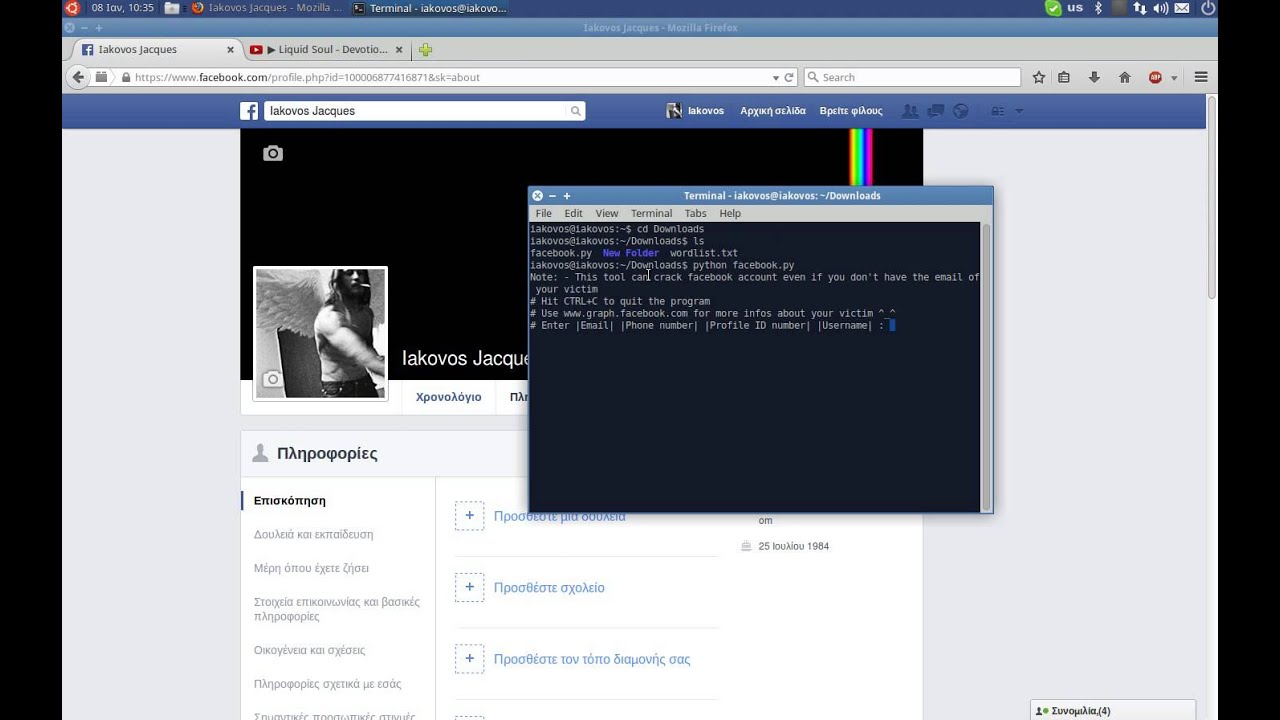Viewport: 1280px width, 720px height.
Task: Open the Ubuntu logo applications menu
Action: click(71, 8)
